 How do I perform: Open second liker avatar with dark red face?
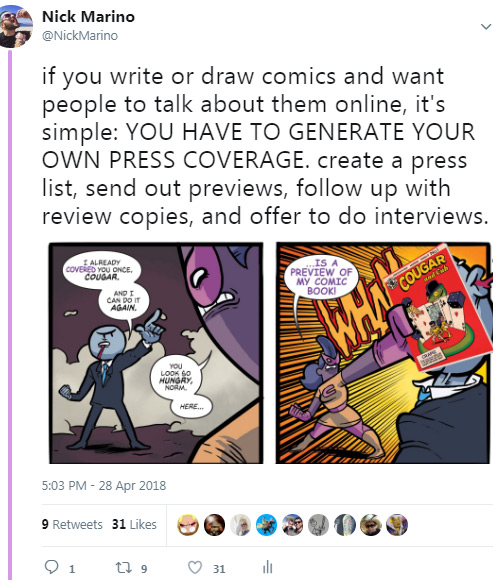point(214,525)
